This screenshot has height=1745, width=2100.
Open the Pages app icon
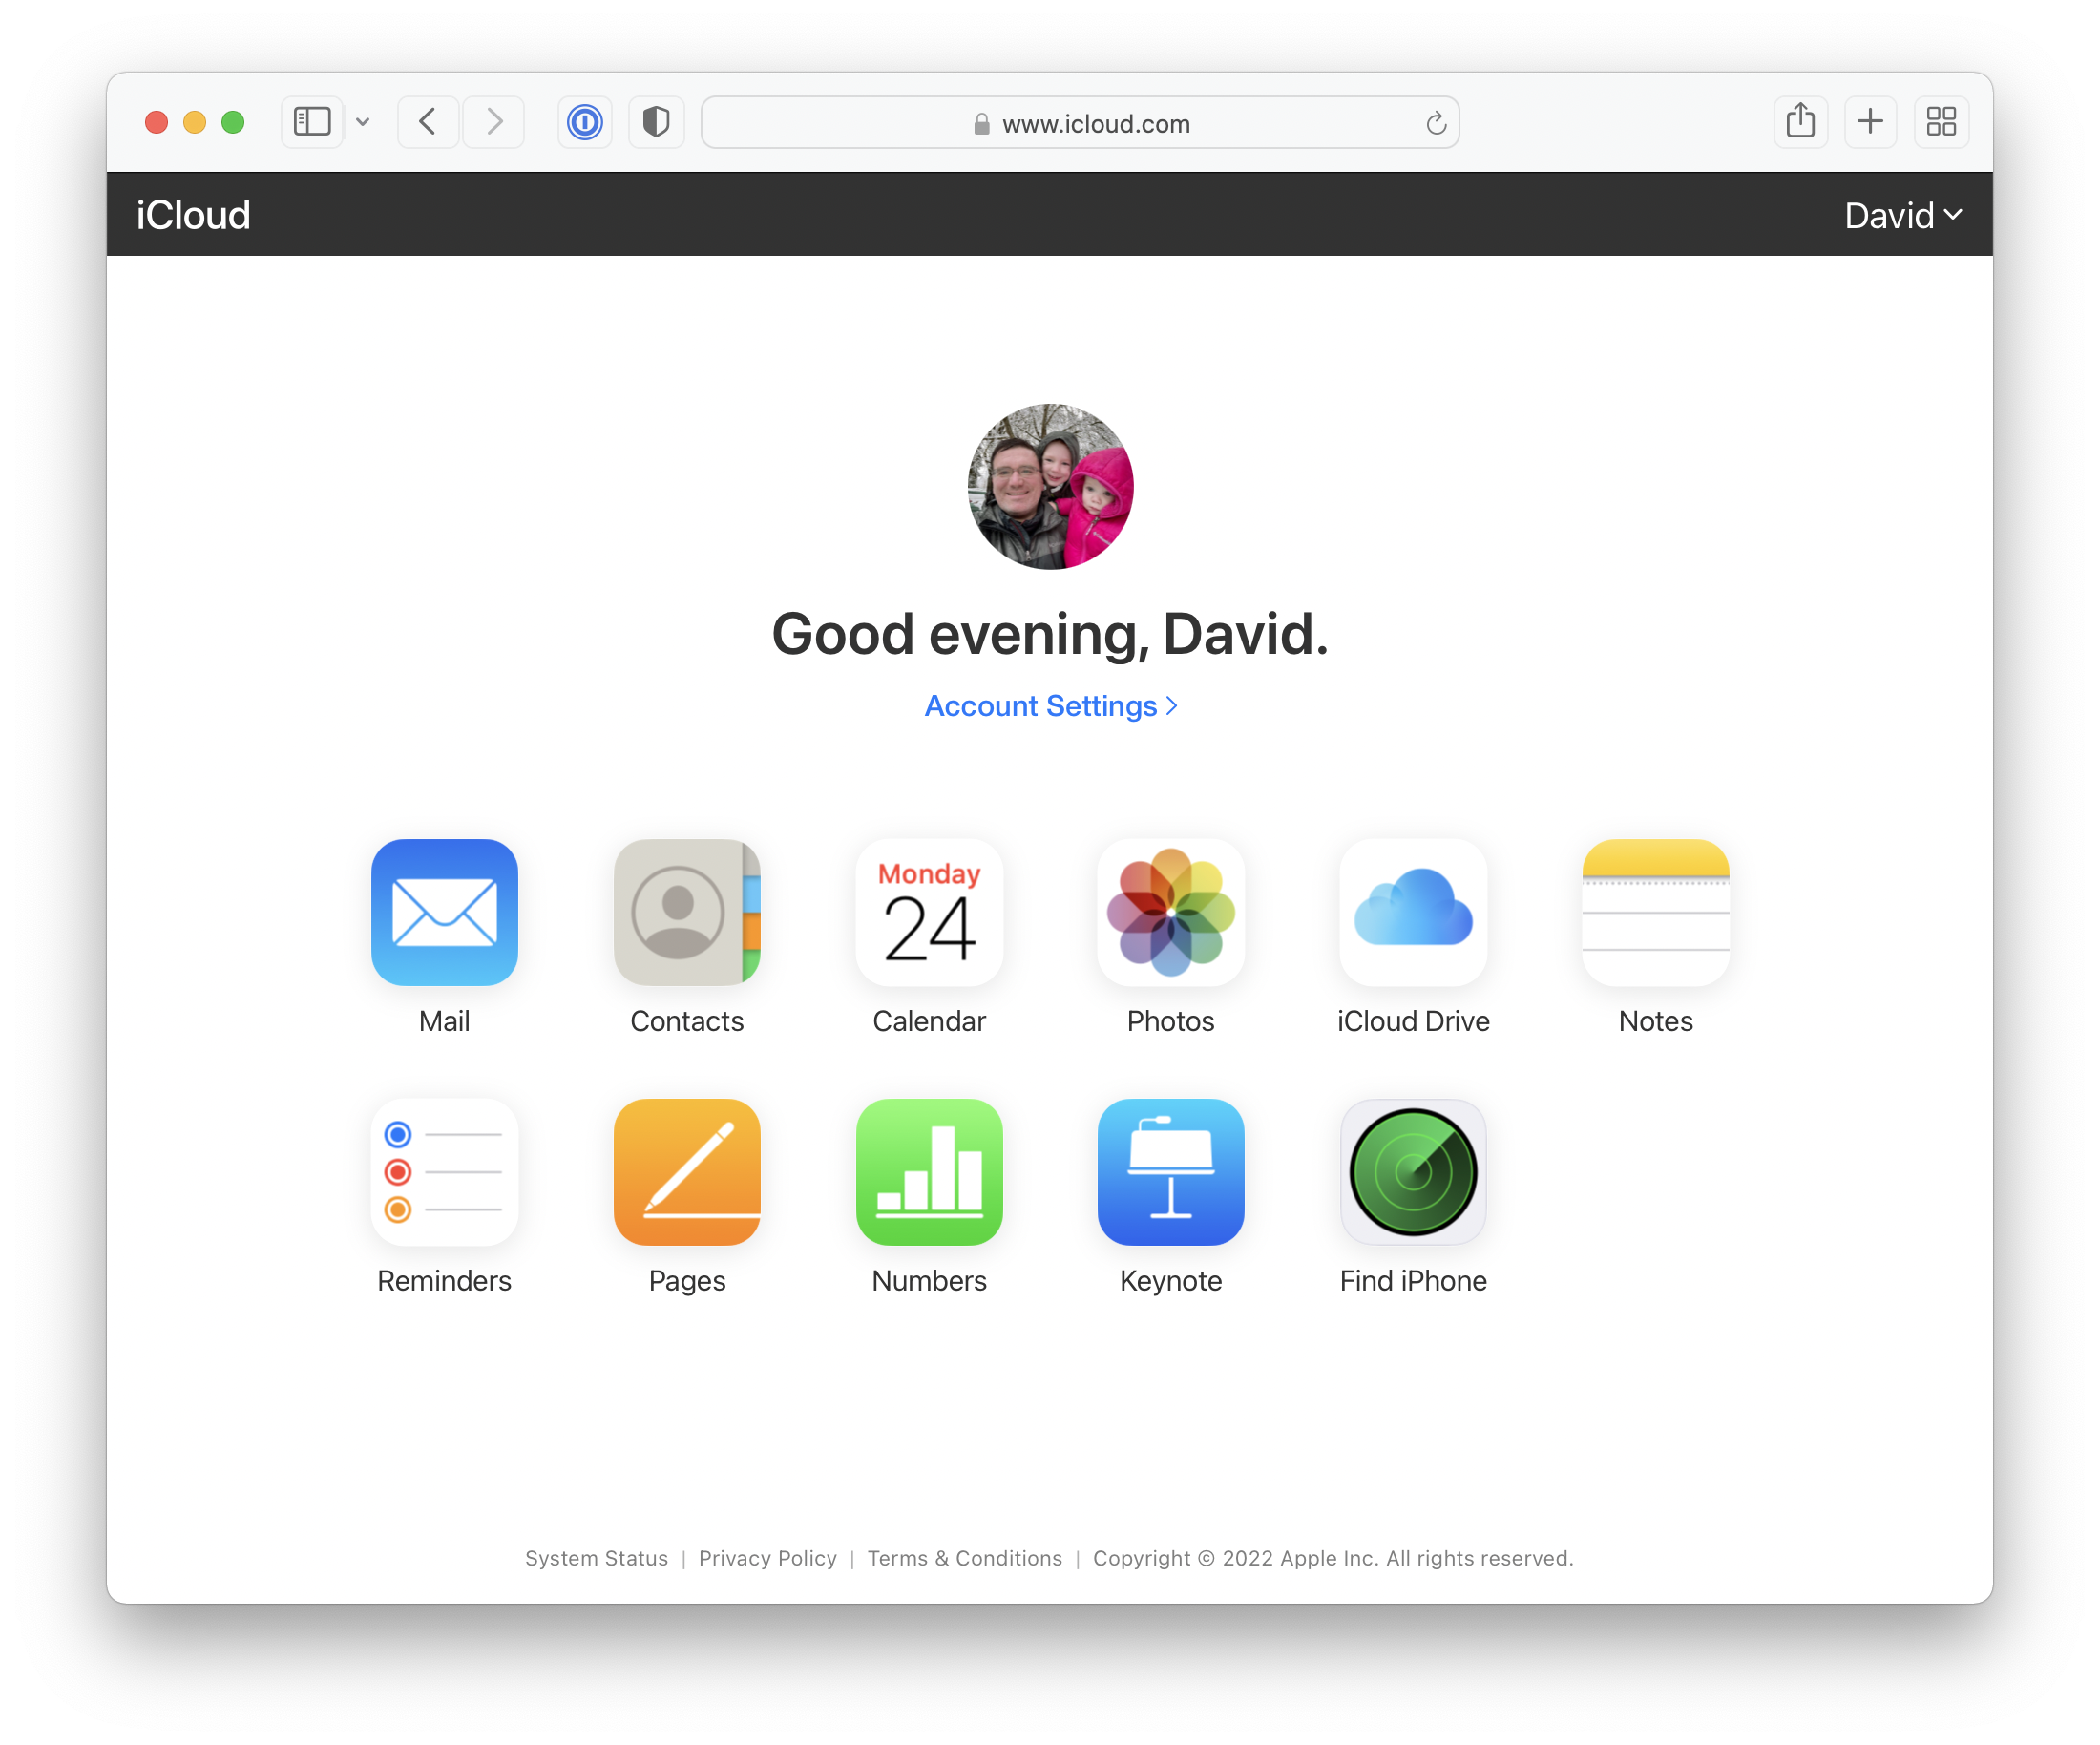(687, 1172)
